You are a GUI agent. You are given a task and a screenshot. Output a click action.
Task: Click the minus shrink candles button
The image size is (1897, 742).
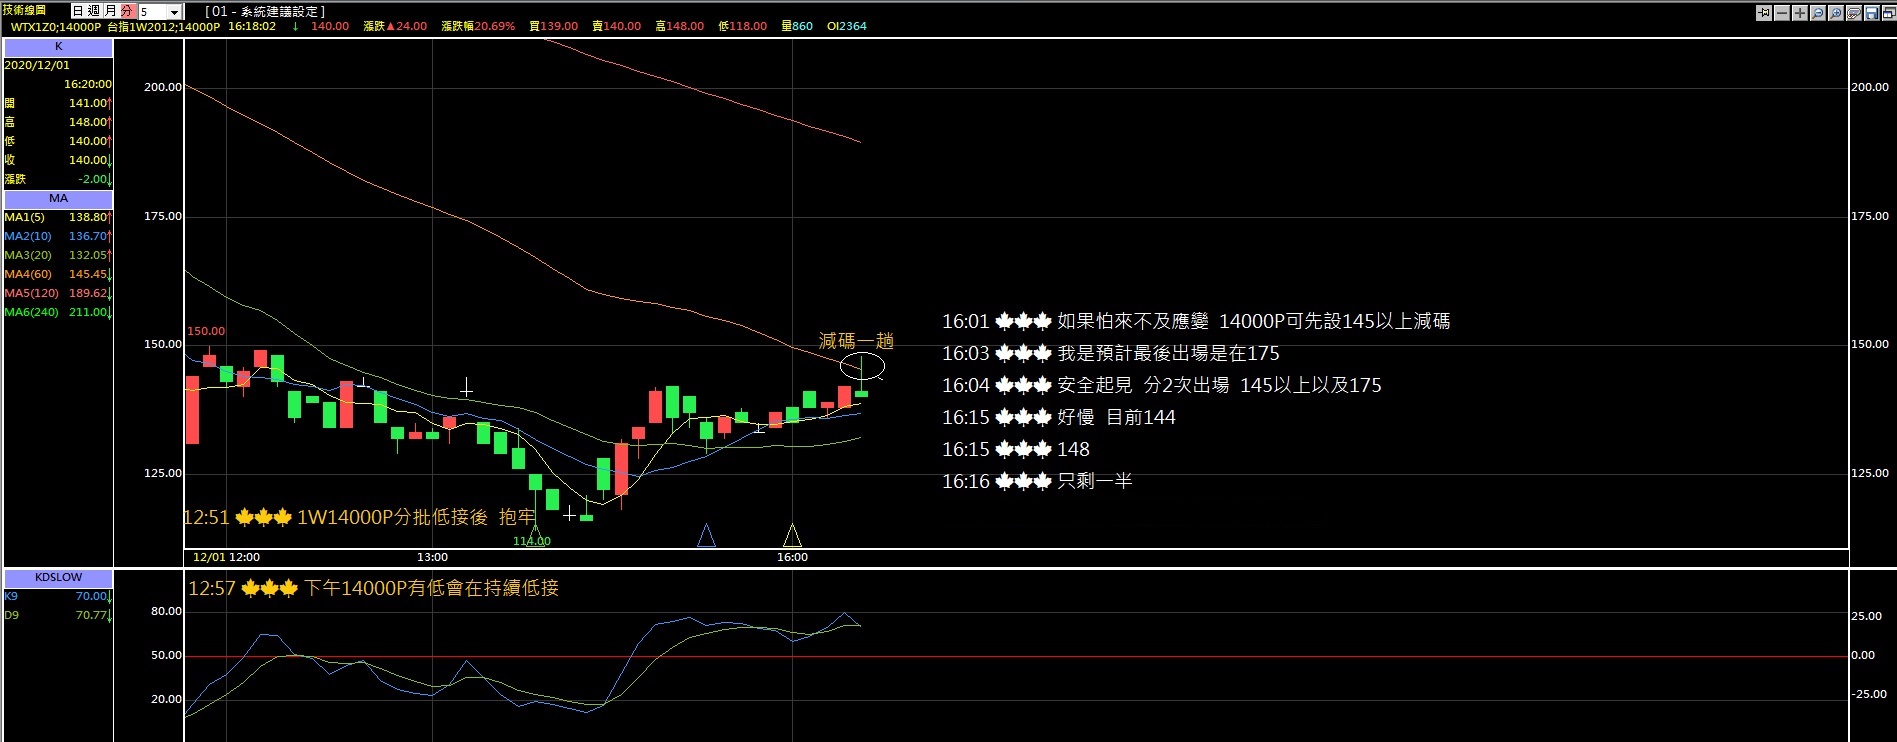[x=1782, y=13]
